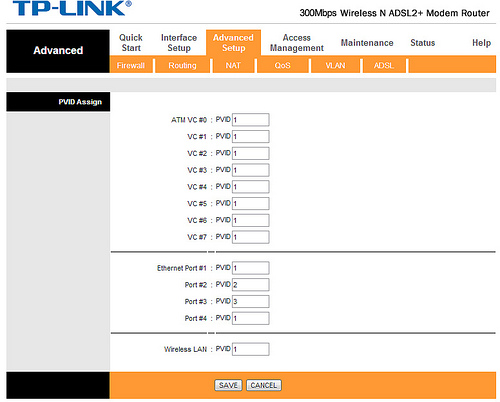Open the Status tab
500x402 pixels.
pyautogui.click(x=423, y=43)
